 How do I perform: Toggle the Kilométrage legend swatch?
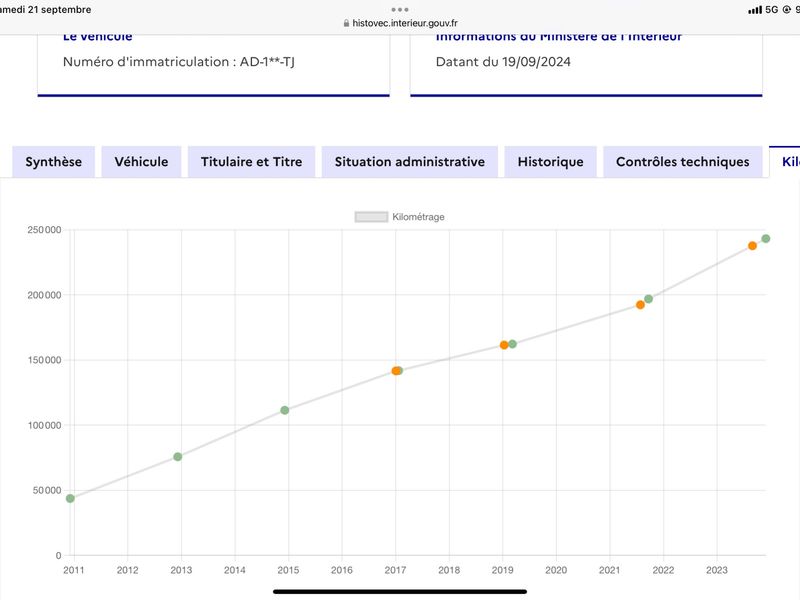[371, 217]
